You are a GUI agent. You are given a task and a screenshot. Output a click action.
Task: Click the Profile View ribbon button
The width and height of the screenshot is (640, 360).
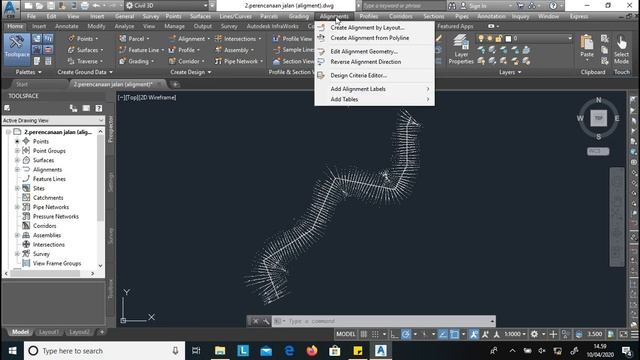[293, 39]
